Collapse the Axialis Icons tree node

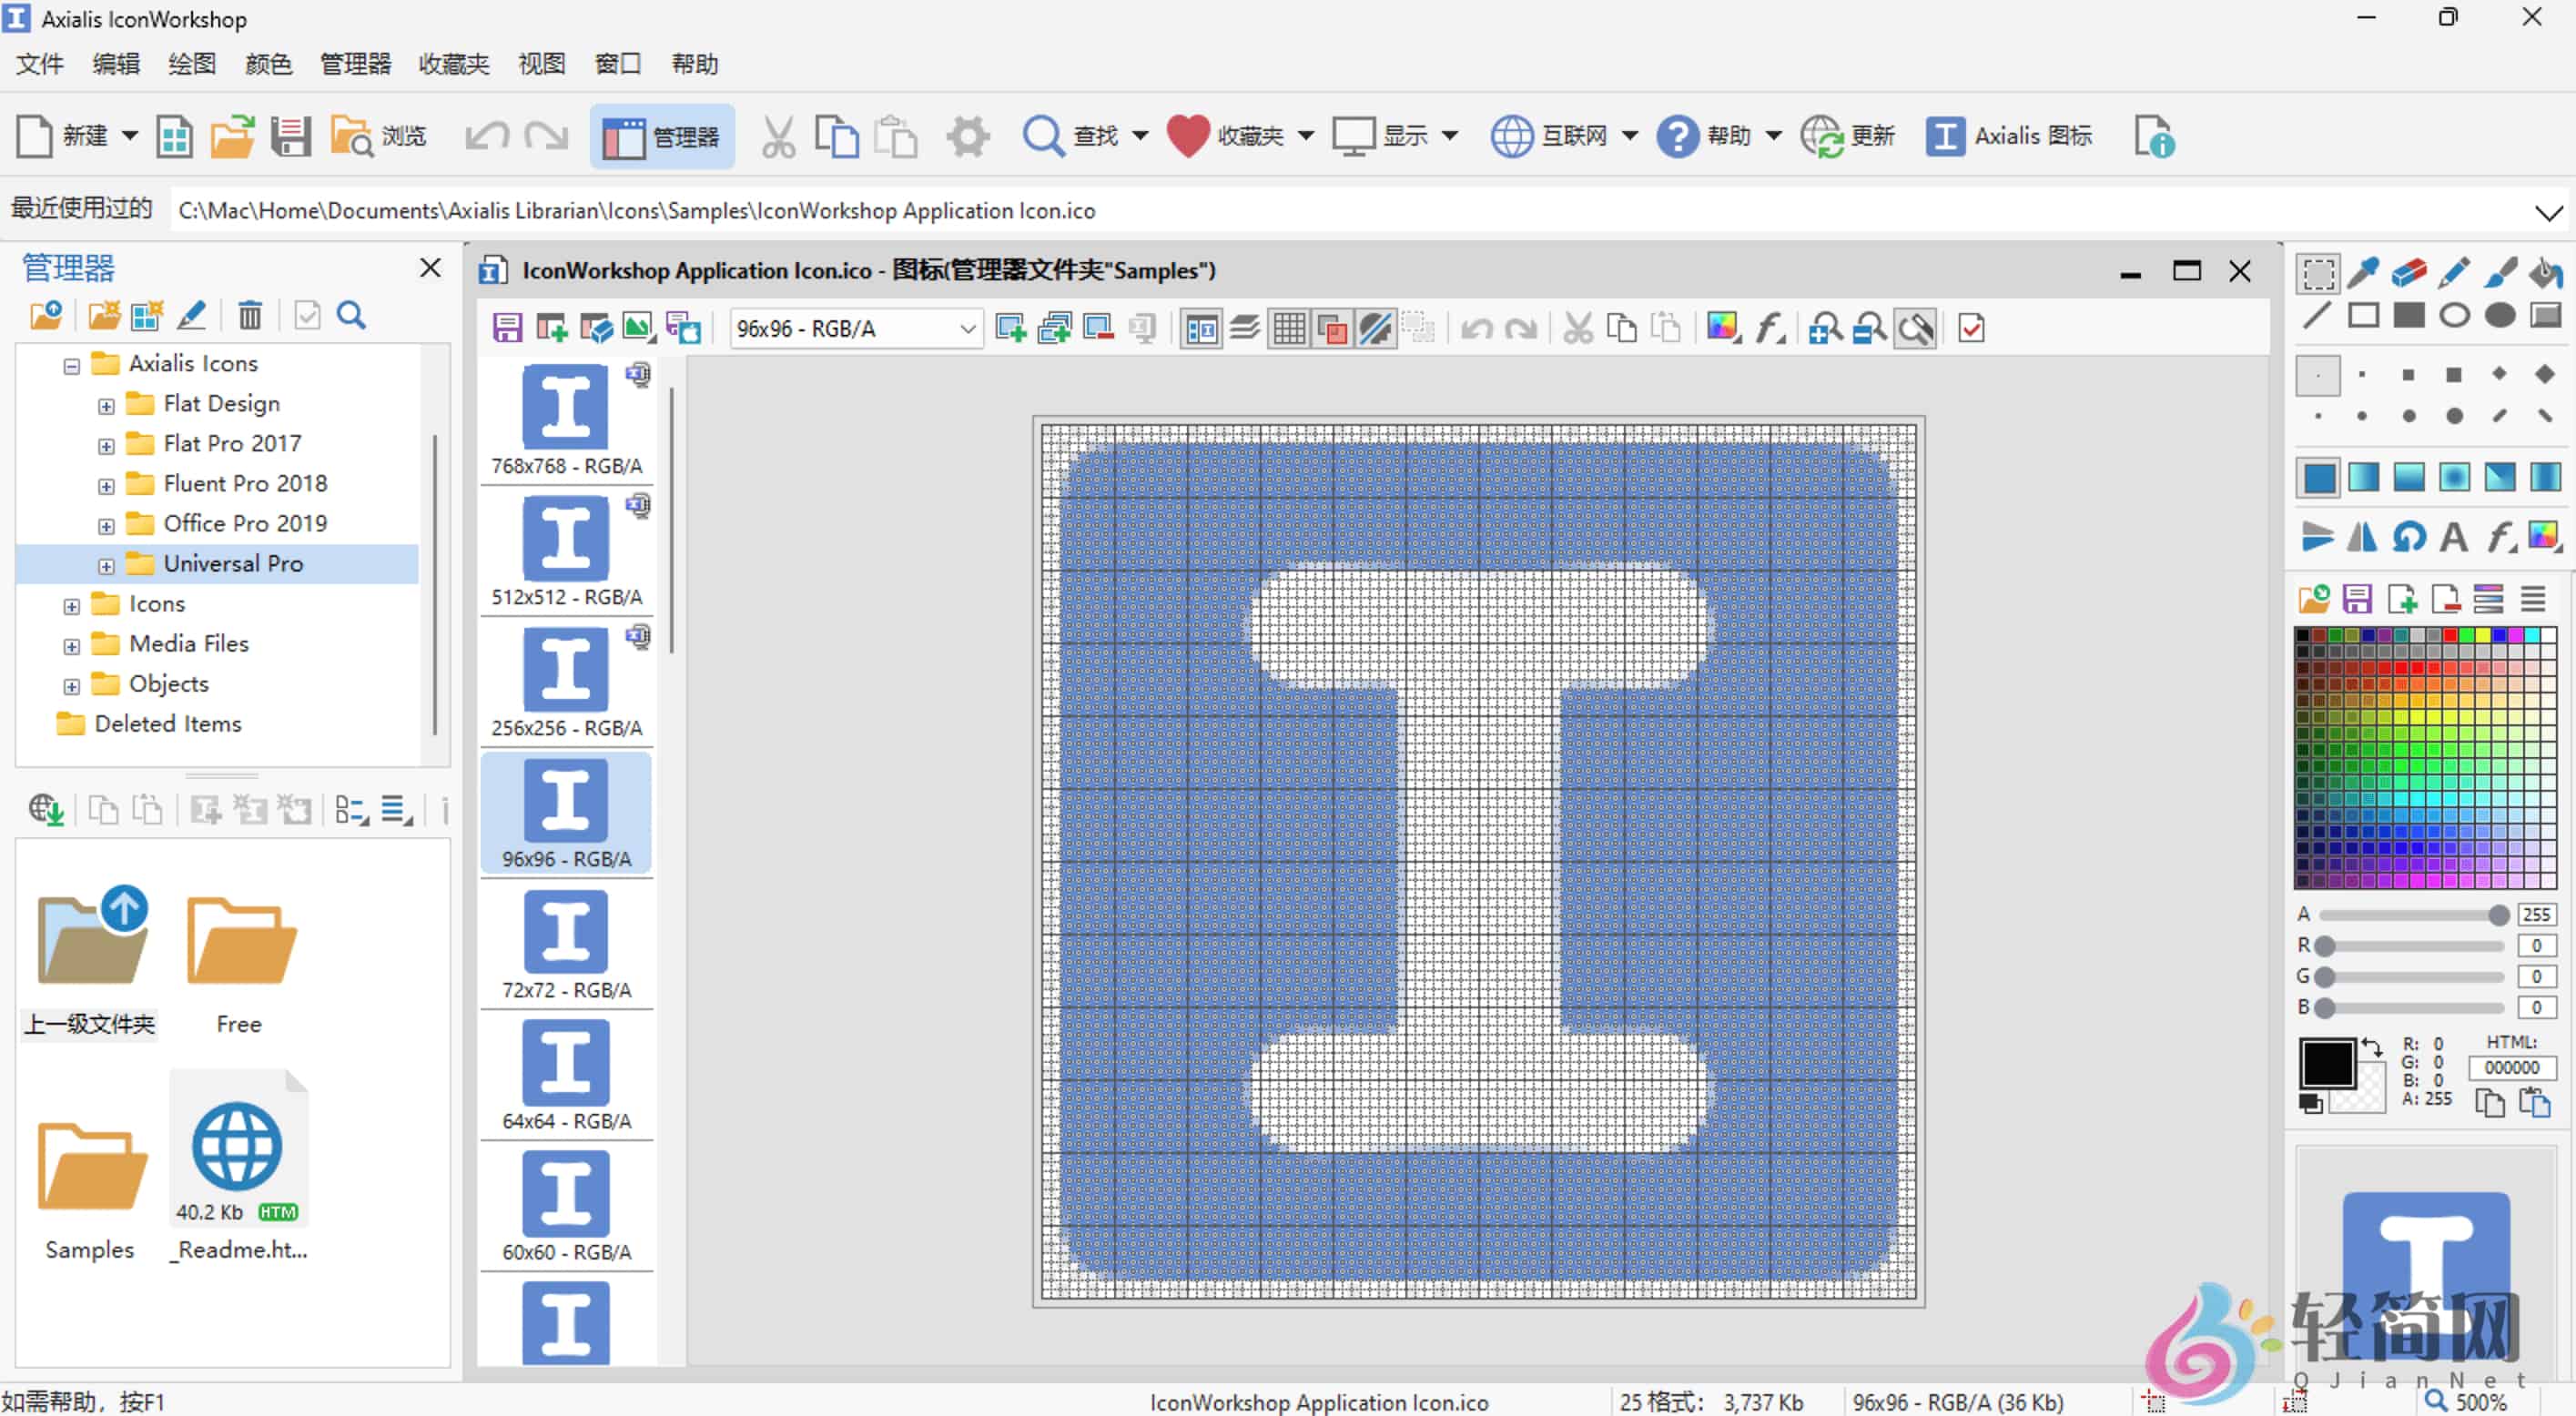coord(71,366)
